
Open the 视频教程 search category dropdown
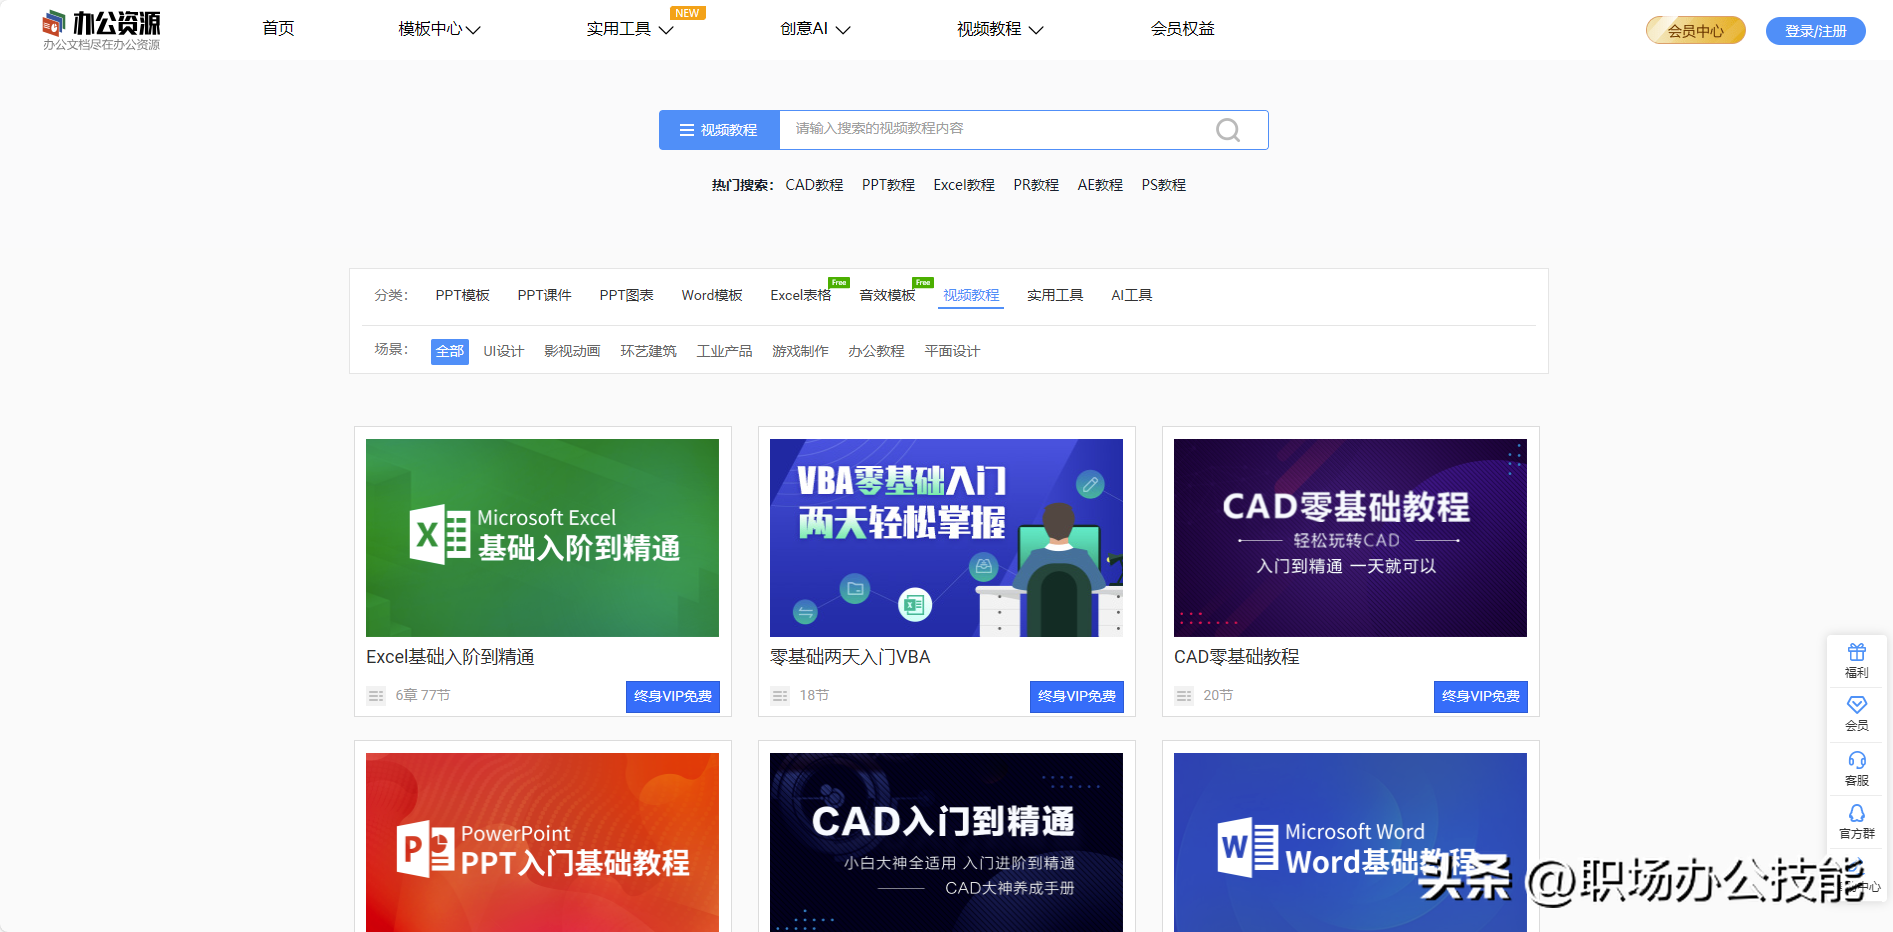pyautogui.click(x=719, y=130)
